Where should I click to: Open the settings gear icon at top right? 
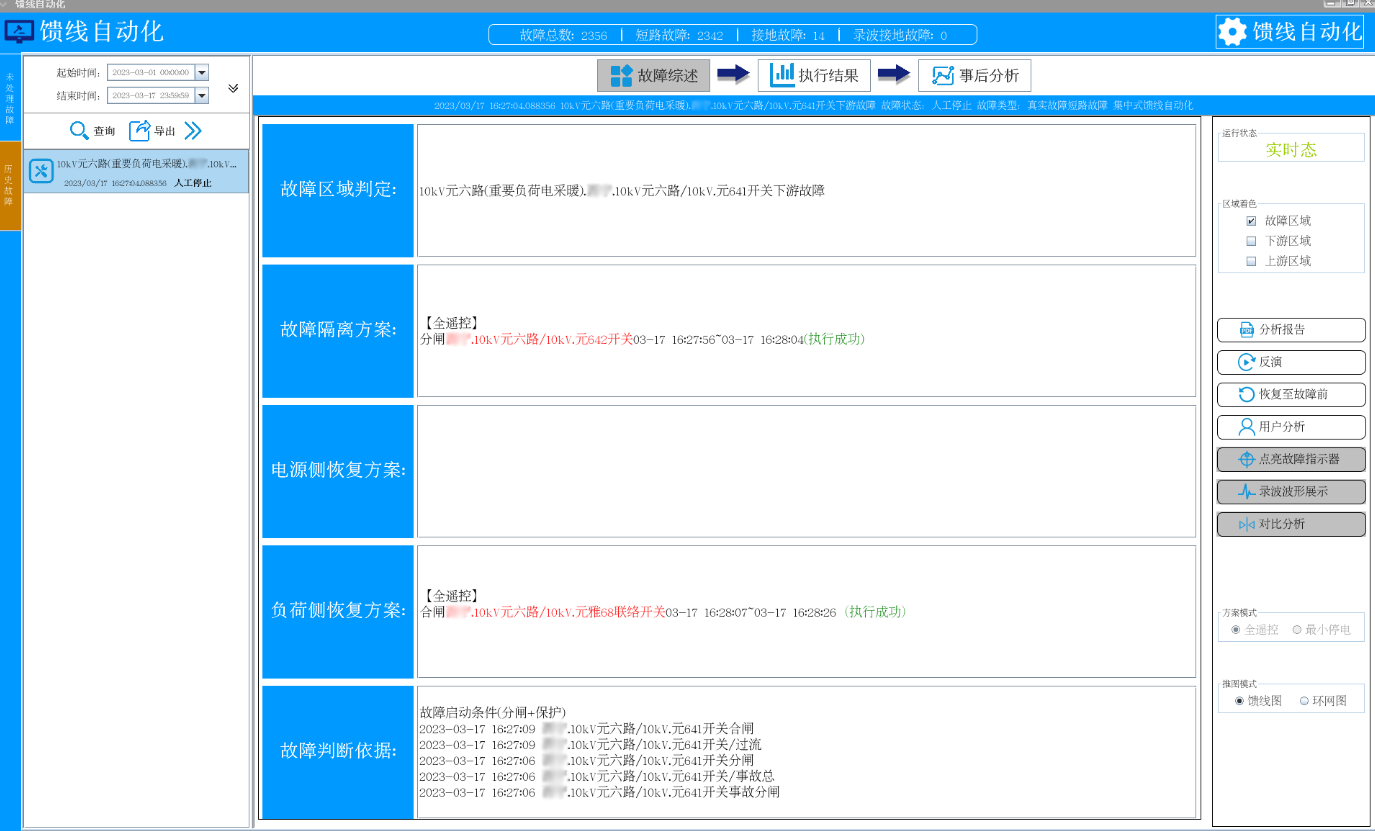point(1232,31)
